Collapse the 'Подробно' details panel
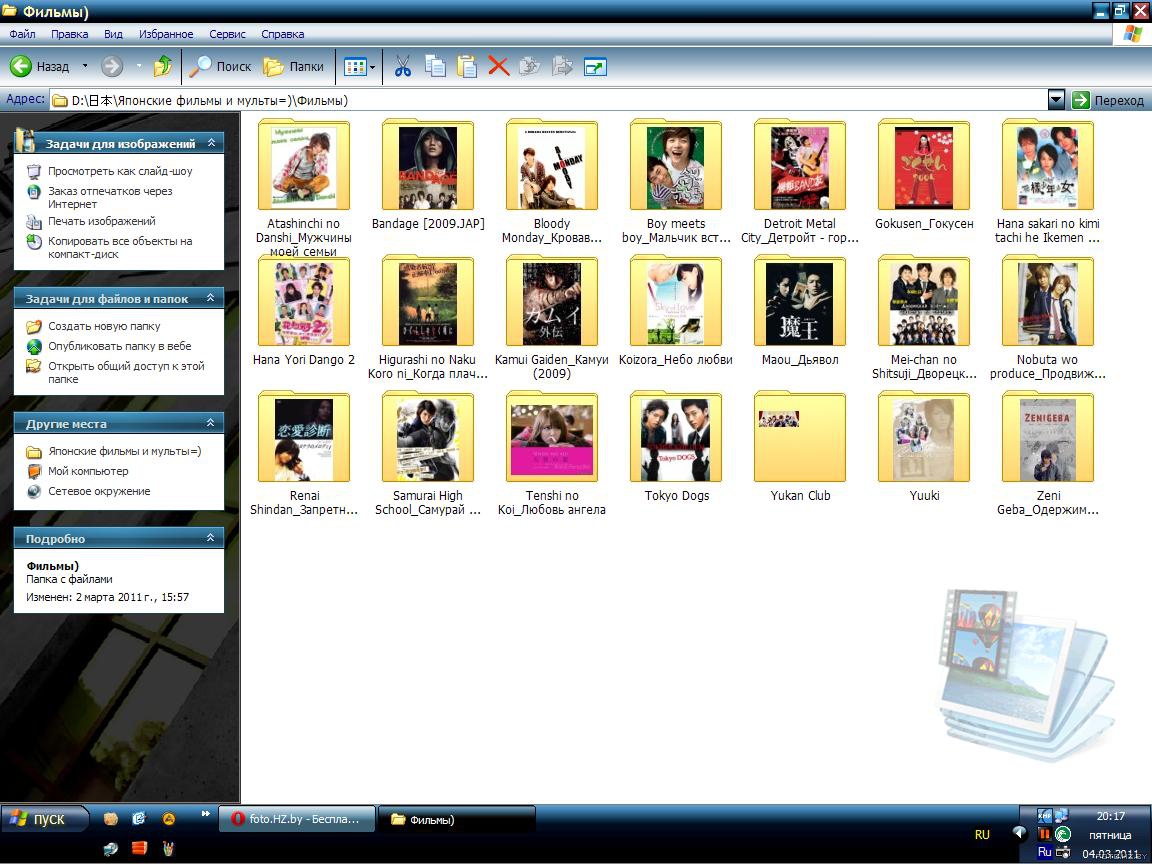The height and width of the screenshot is (864, 1152). point(211,538)
